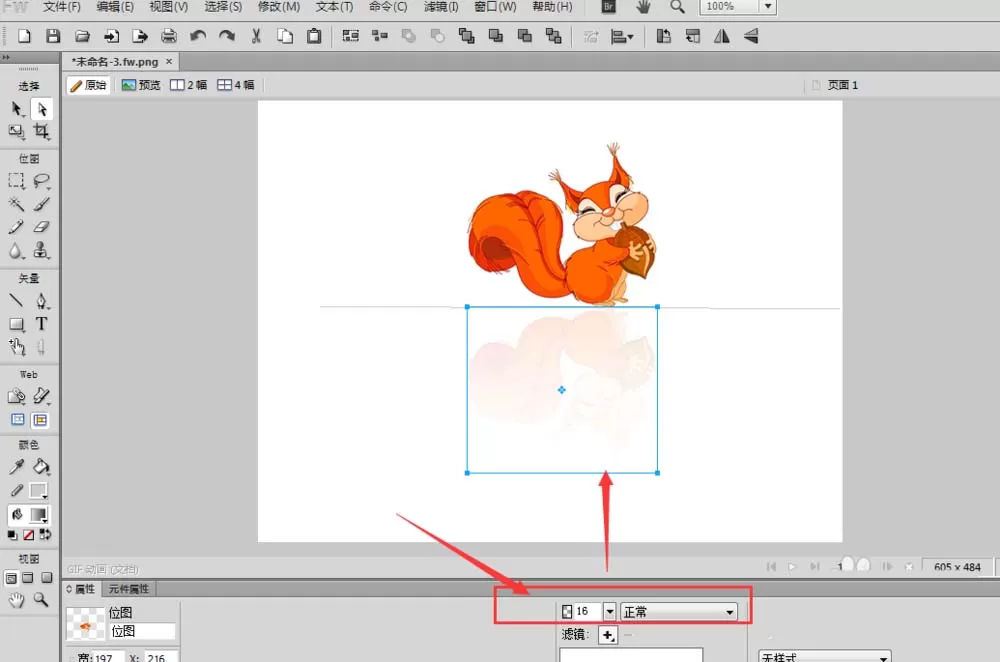The width and height of the screenshot is (1000, 662).
Task: Select the Pen tool in vector section
Action: (41, 300)
